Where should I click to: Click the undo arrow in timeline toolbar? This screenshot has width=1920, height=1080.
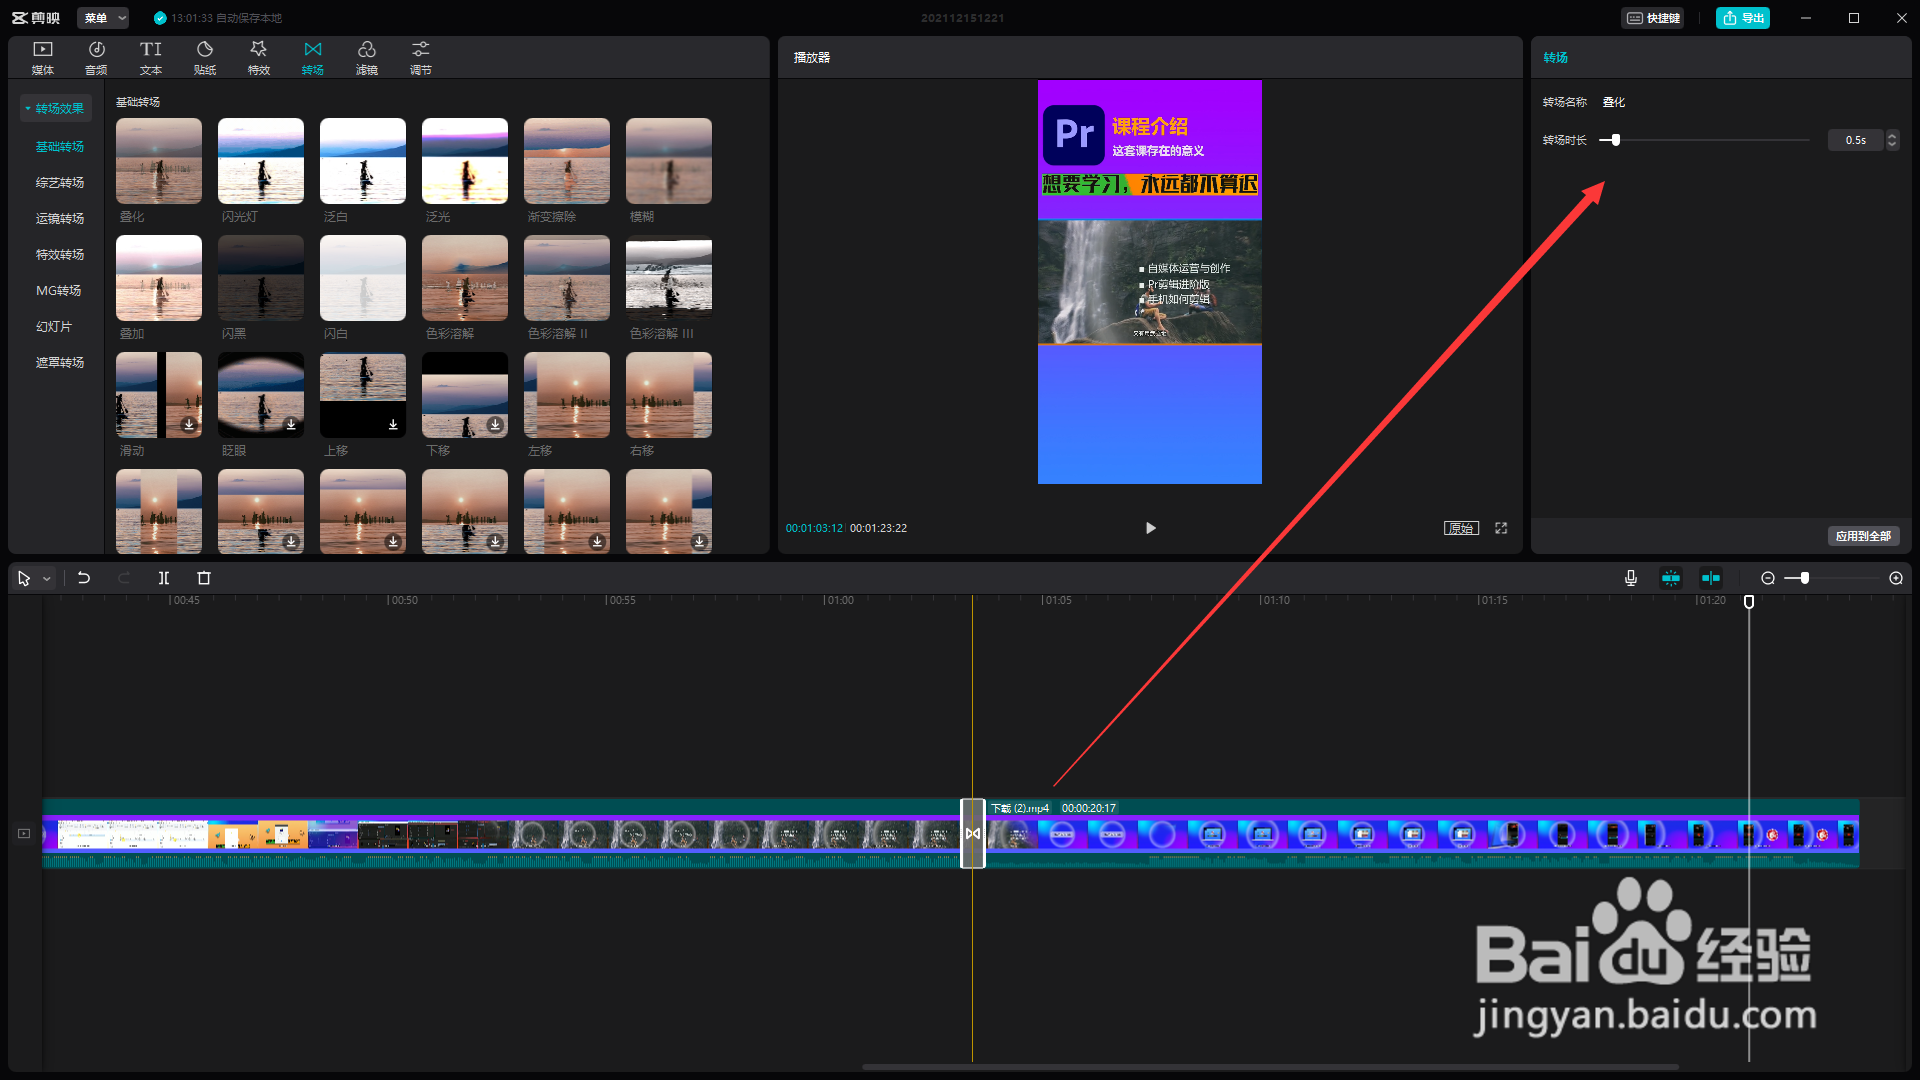click(x=84, y=578)
